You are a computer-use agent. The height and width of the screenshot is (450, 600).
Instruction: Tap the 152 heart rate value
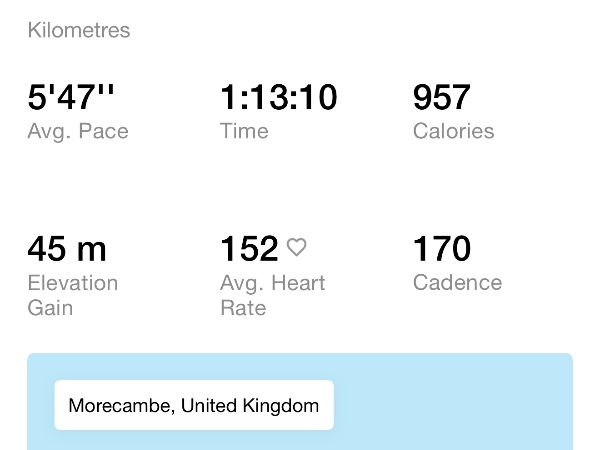pos(249,249)
